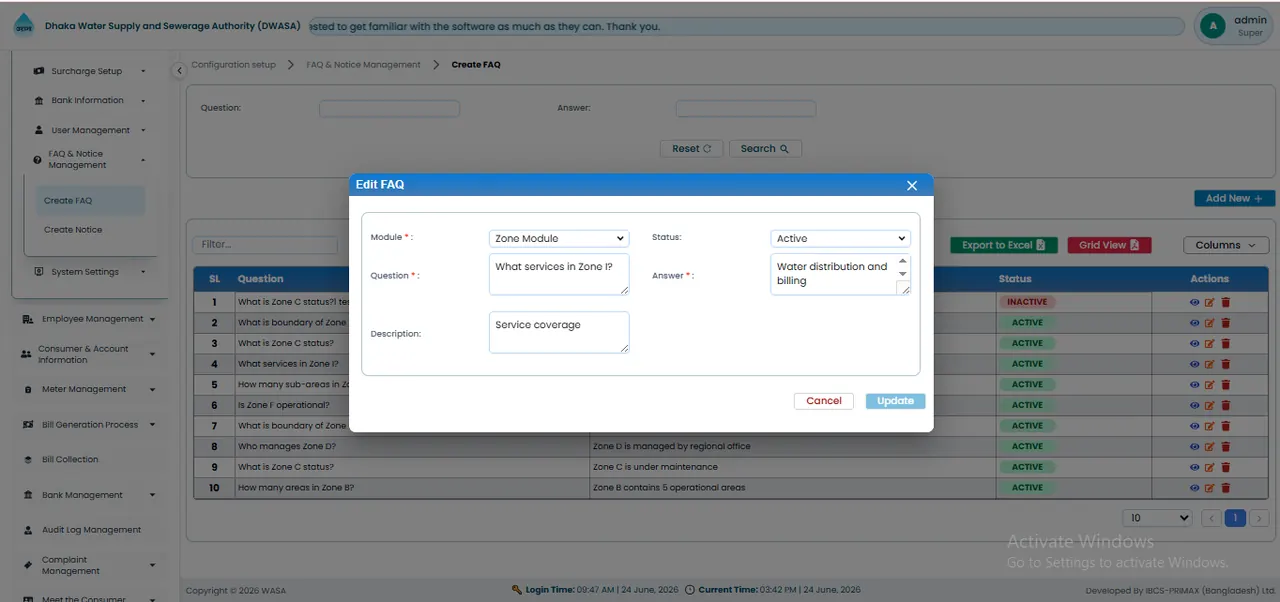Viewport: 1280px width, 602px height.
Task: Open the Status dropdown showing Active
Action: tap(841, 238)
